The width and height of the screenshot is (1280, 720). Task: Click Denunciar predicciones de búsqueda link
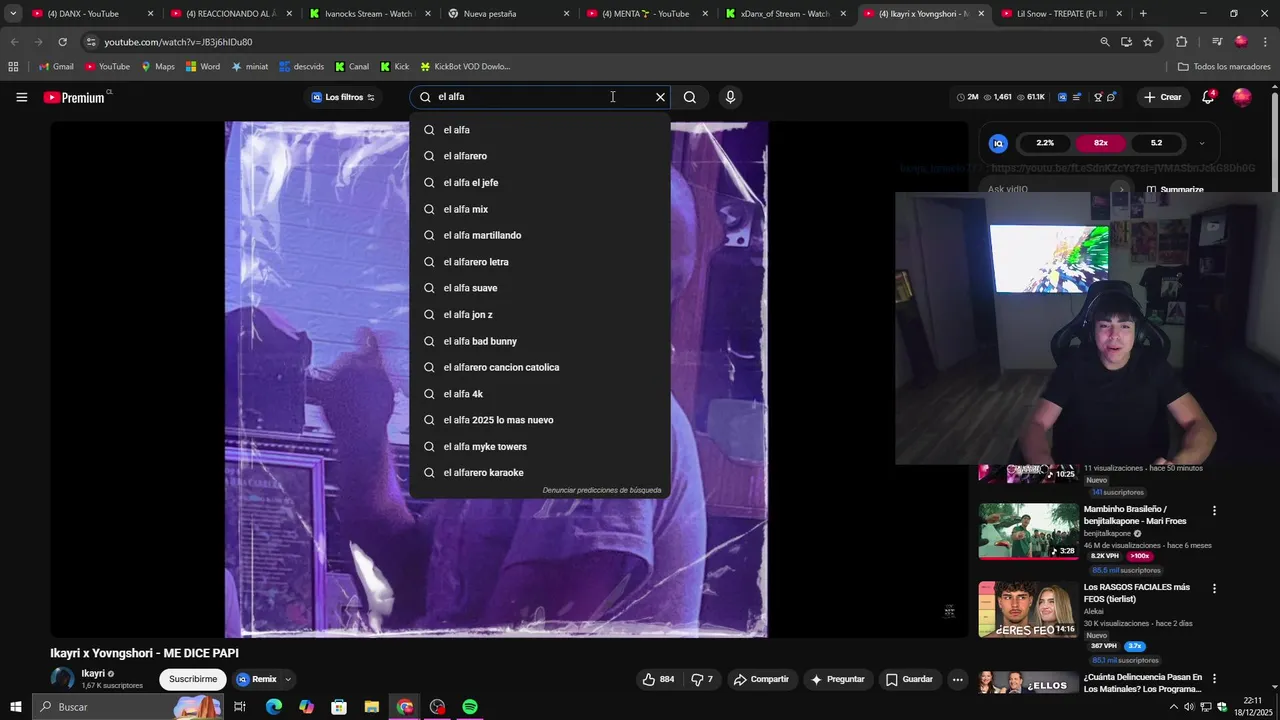602,490
